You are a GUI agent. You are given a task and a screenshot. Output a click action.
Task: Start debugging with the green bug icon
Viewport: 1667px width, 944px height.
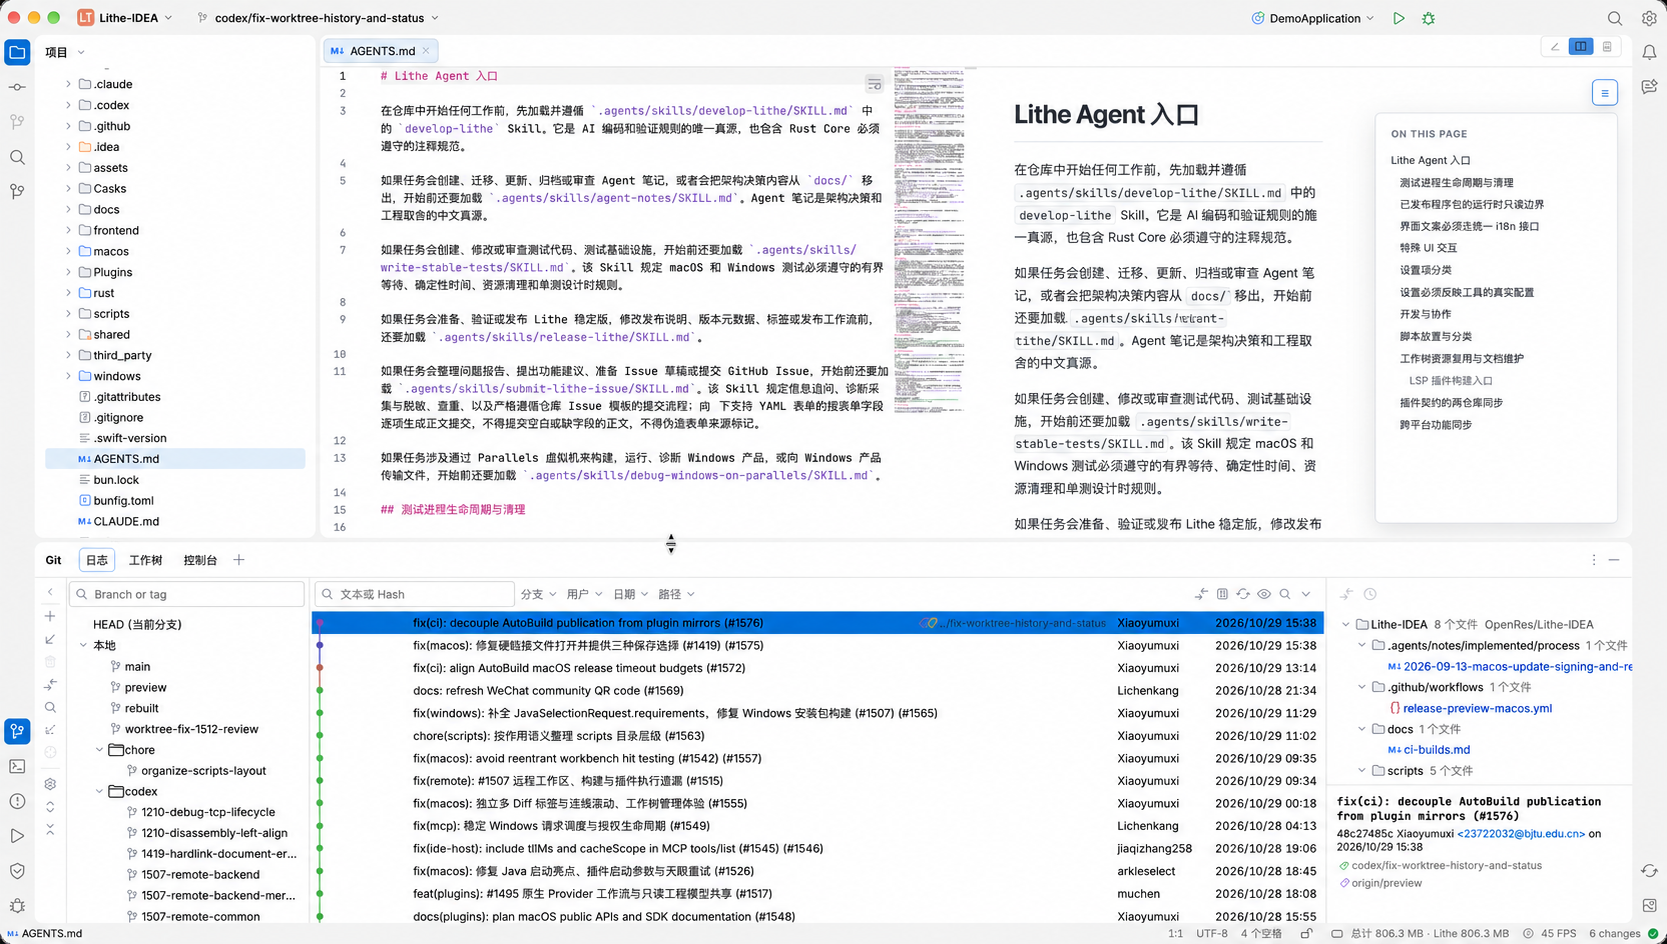click(1428, 18)
